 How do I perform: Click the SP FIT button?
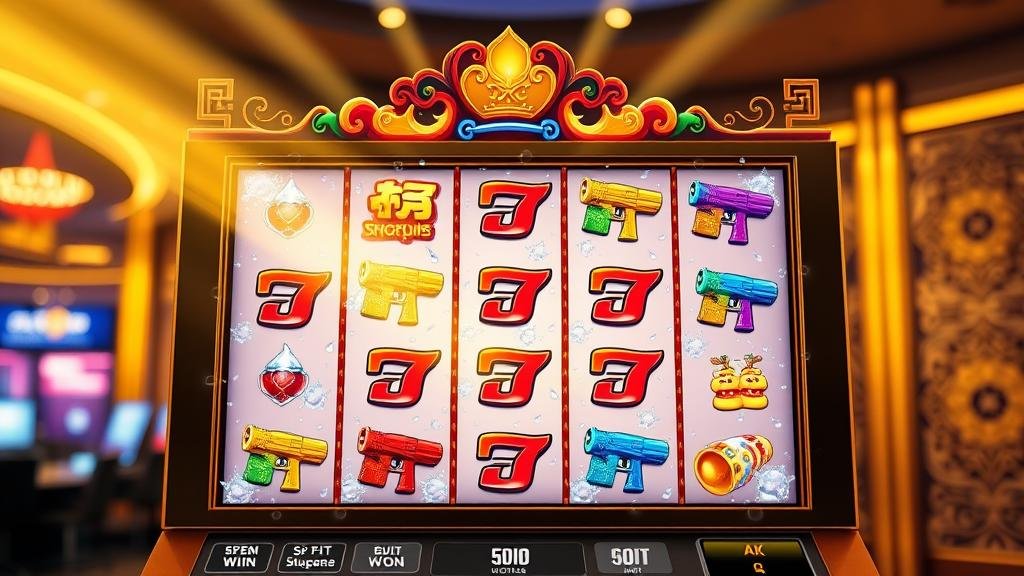312,557
